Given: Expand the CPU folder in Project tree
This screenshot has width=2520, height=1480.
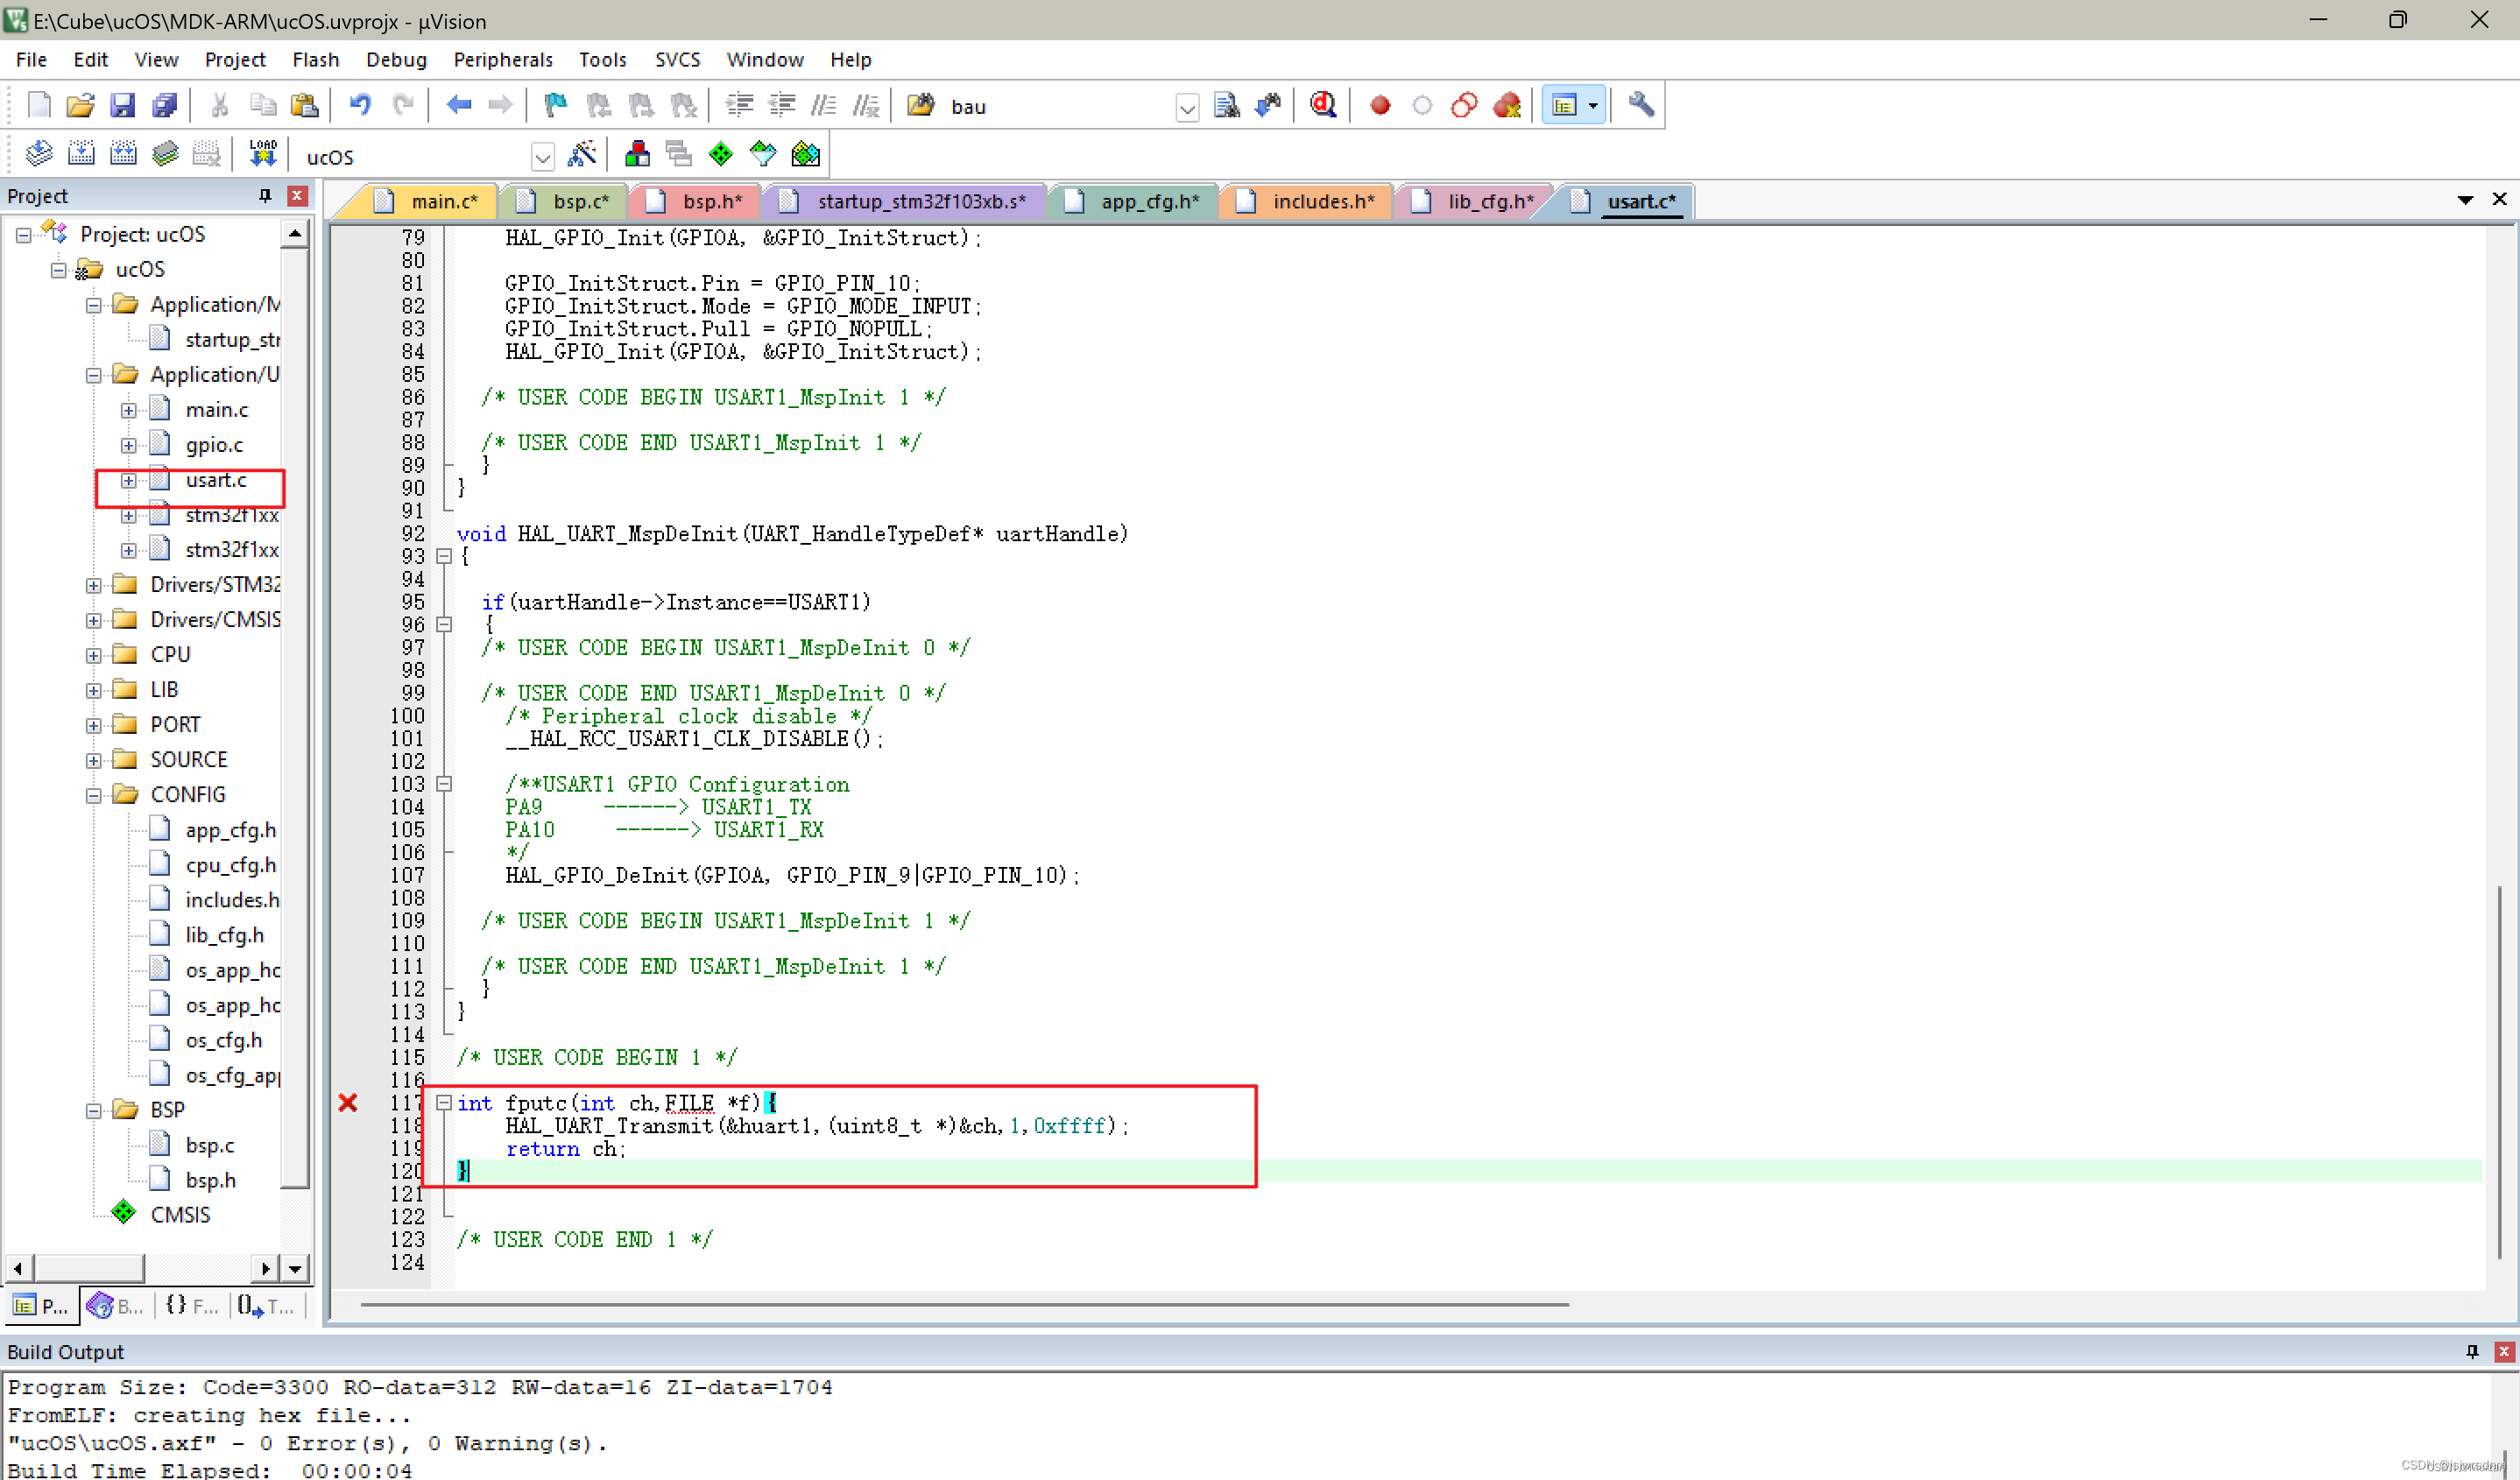Looking at the screenshot, I should point(93,654).
